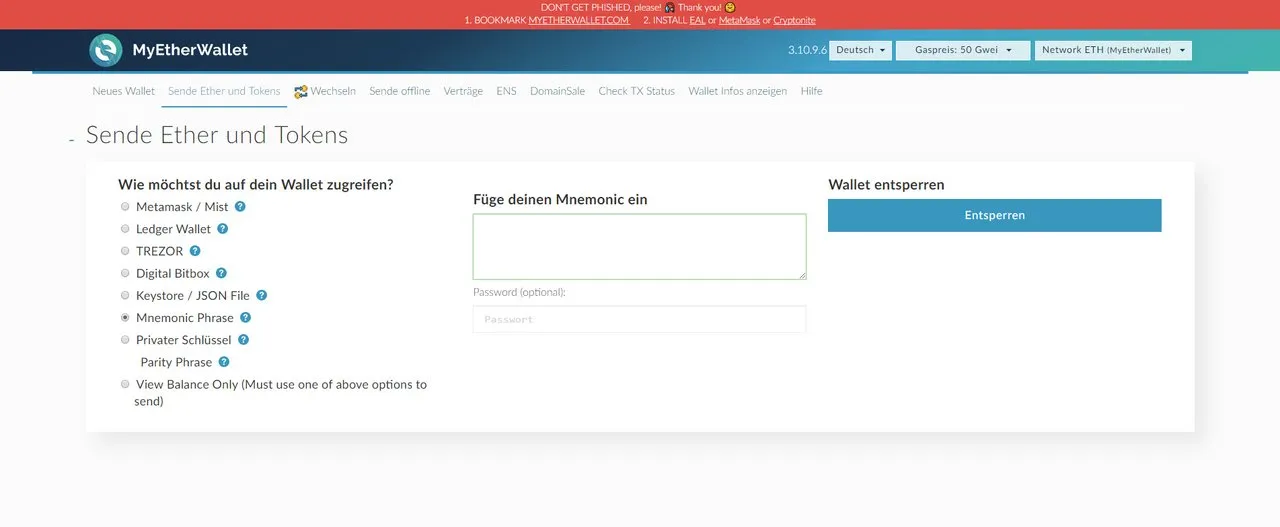Select View Balance Only radio option
Image resolution: width=1280 pixels, height=527 pixels.
[125, 384]
